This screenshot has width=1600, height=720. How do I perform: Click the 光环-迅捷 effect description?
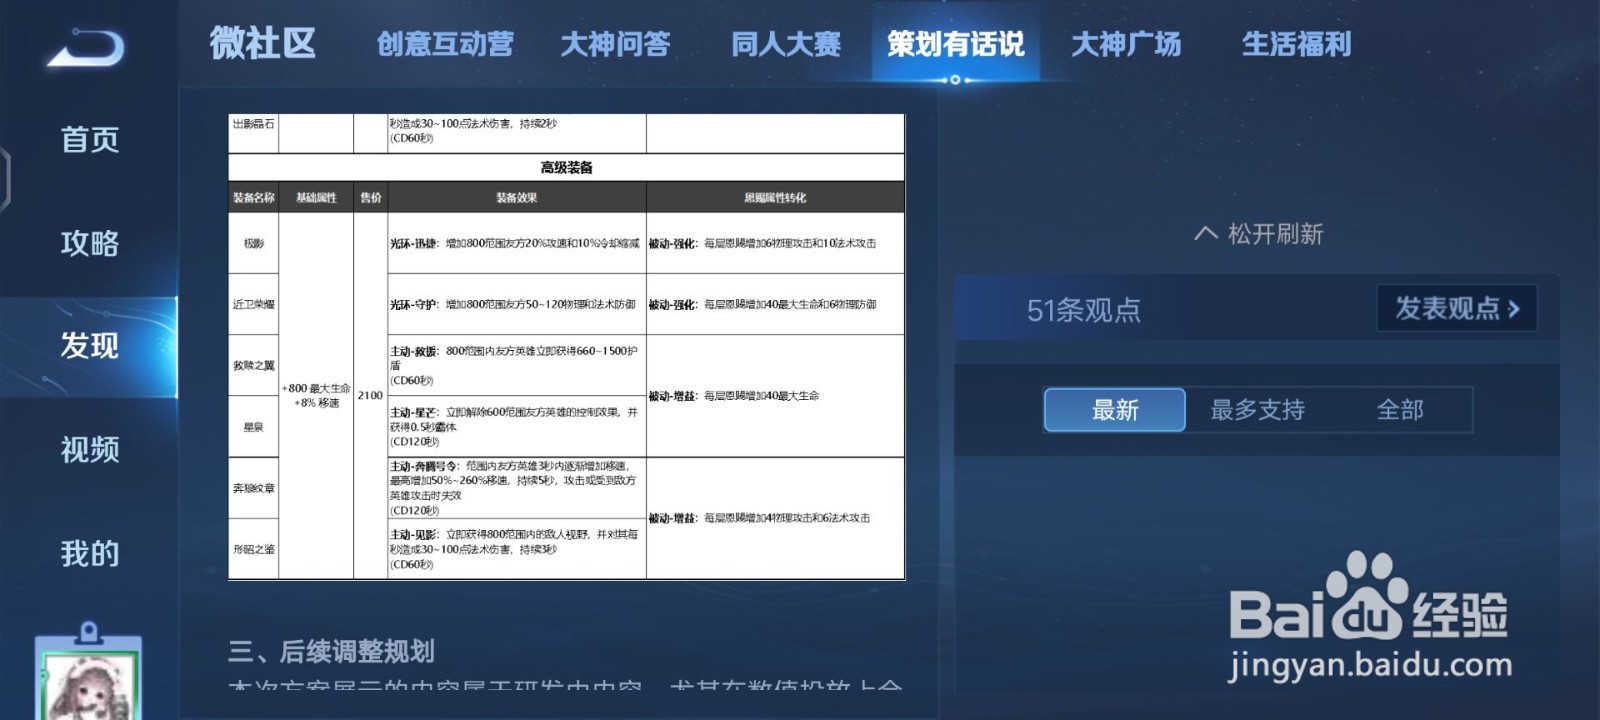[515, 243]
